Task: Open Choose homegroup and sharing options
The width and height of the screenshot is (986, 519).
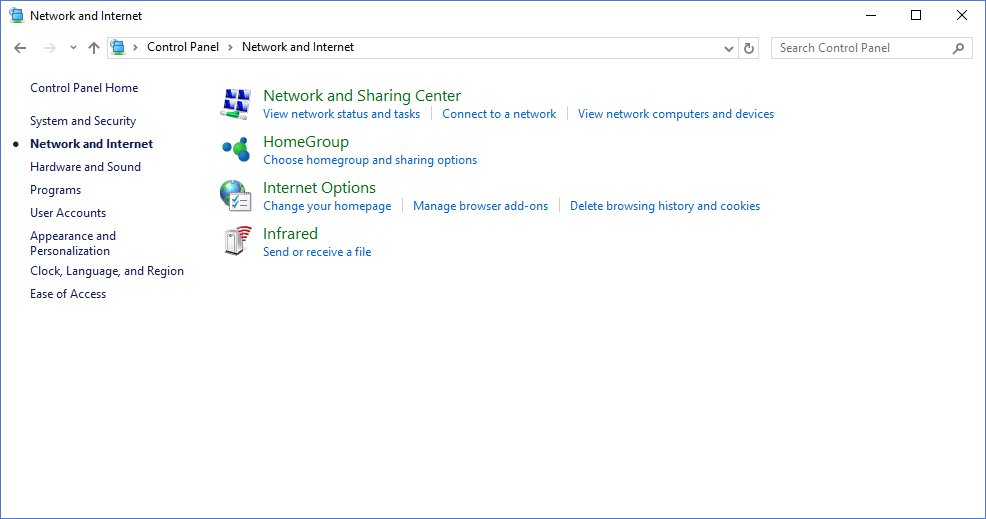Action: coord(370,160)
